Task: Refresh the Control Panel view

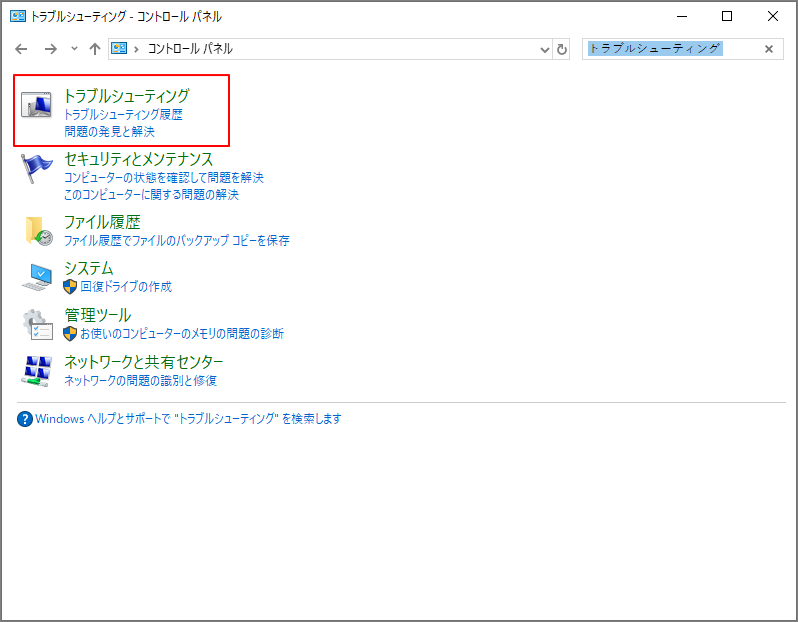Action: click(561, 49)
